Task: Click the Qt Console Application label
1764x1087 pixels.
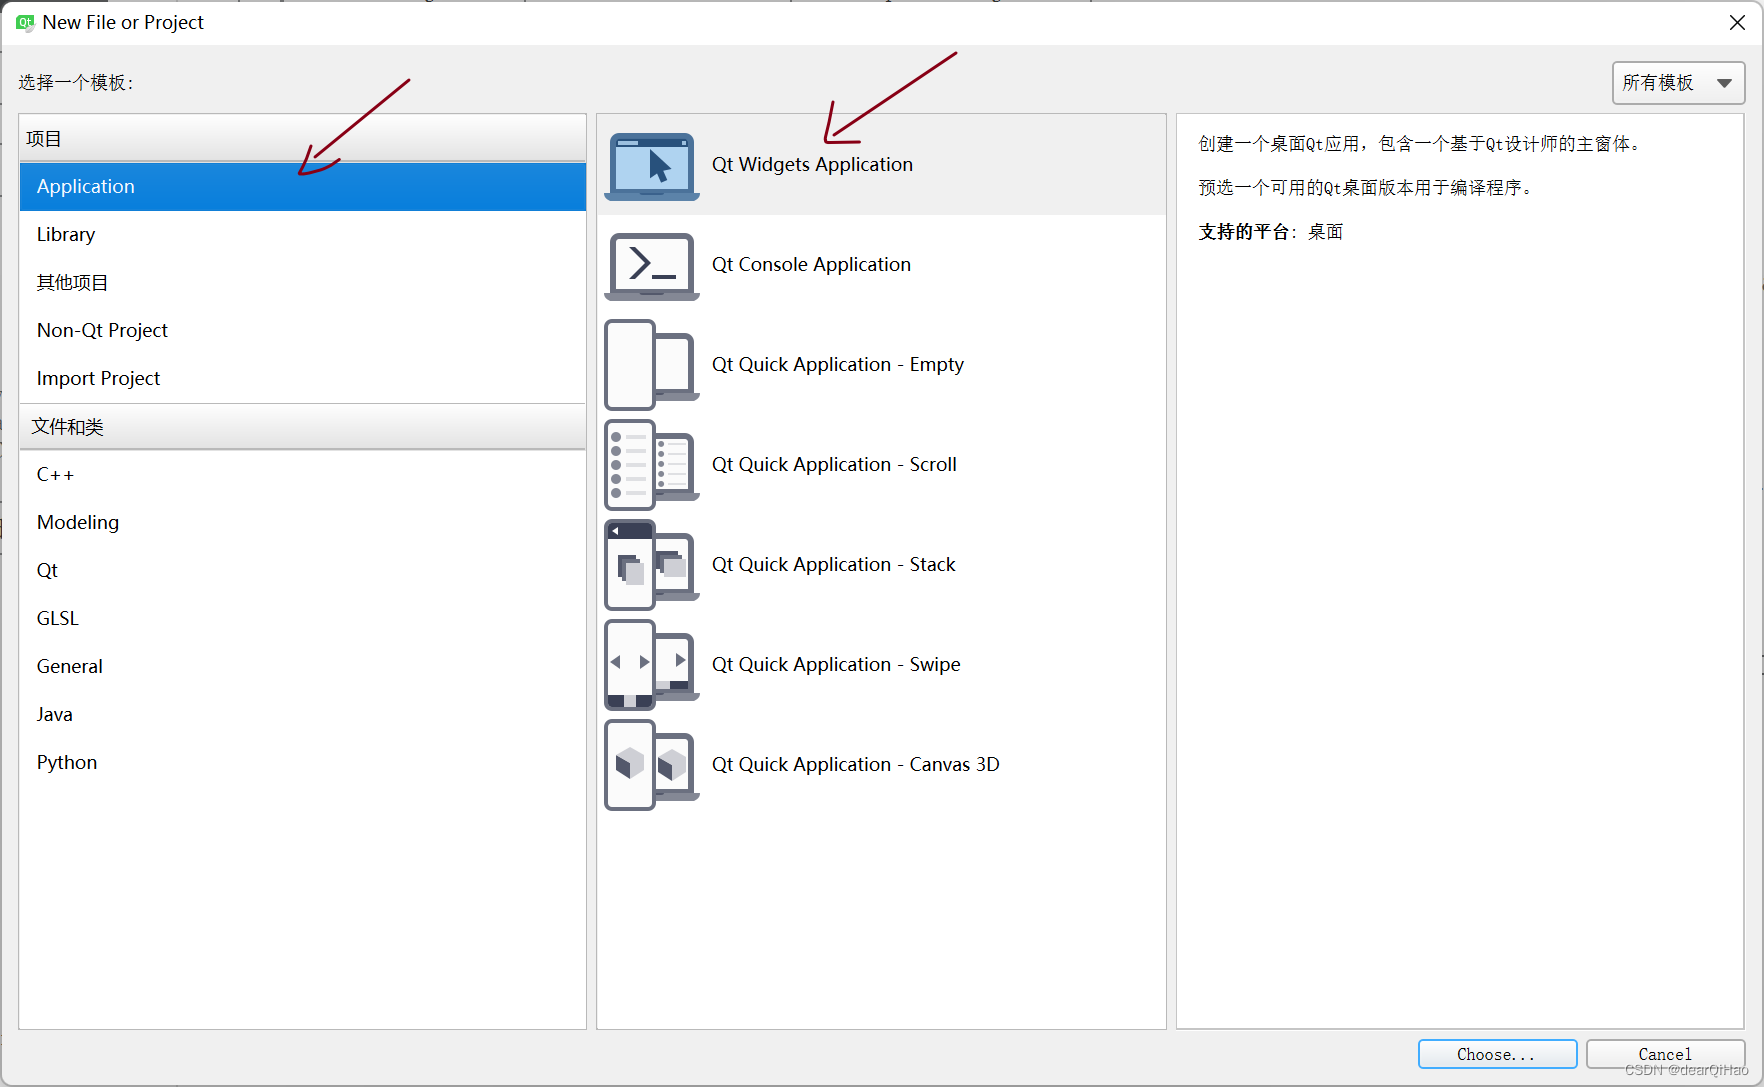Action: [x=811, y=265]
